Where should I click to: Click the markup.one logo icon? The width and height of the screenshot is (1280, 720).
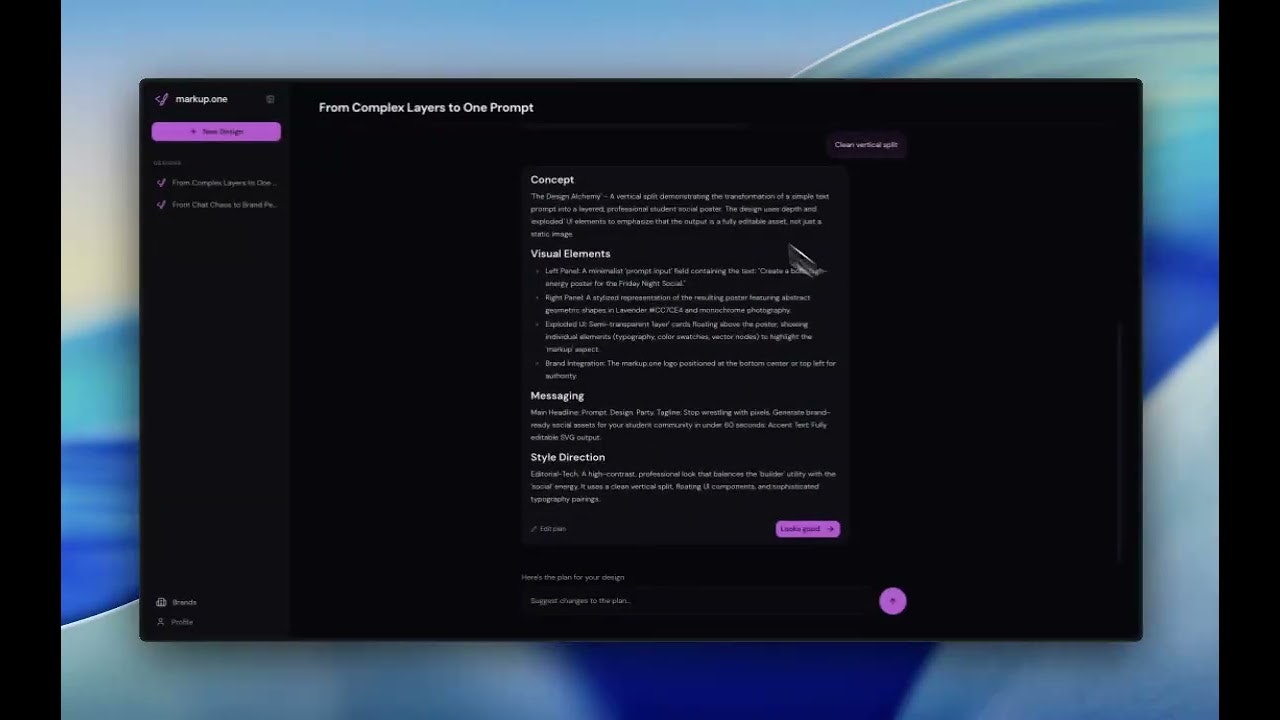tap(161, 99)
